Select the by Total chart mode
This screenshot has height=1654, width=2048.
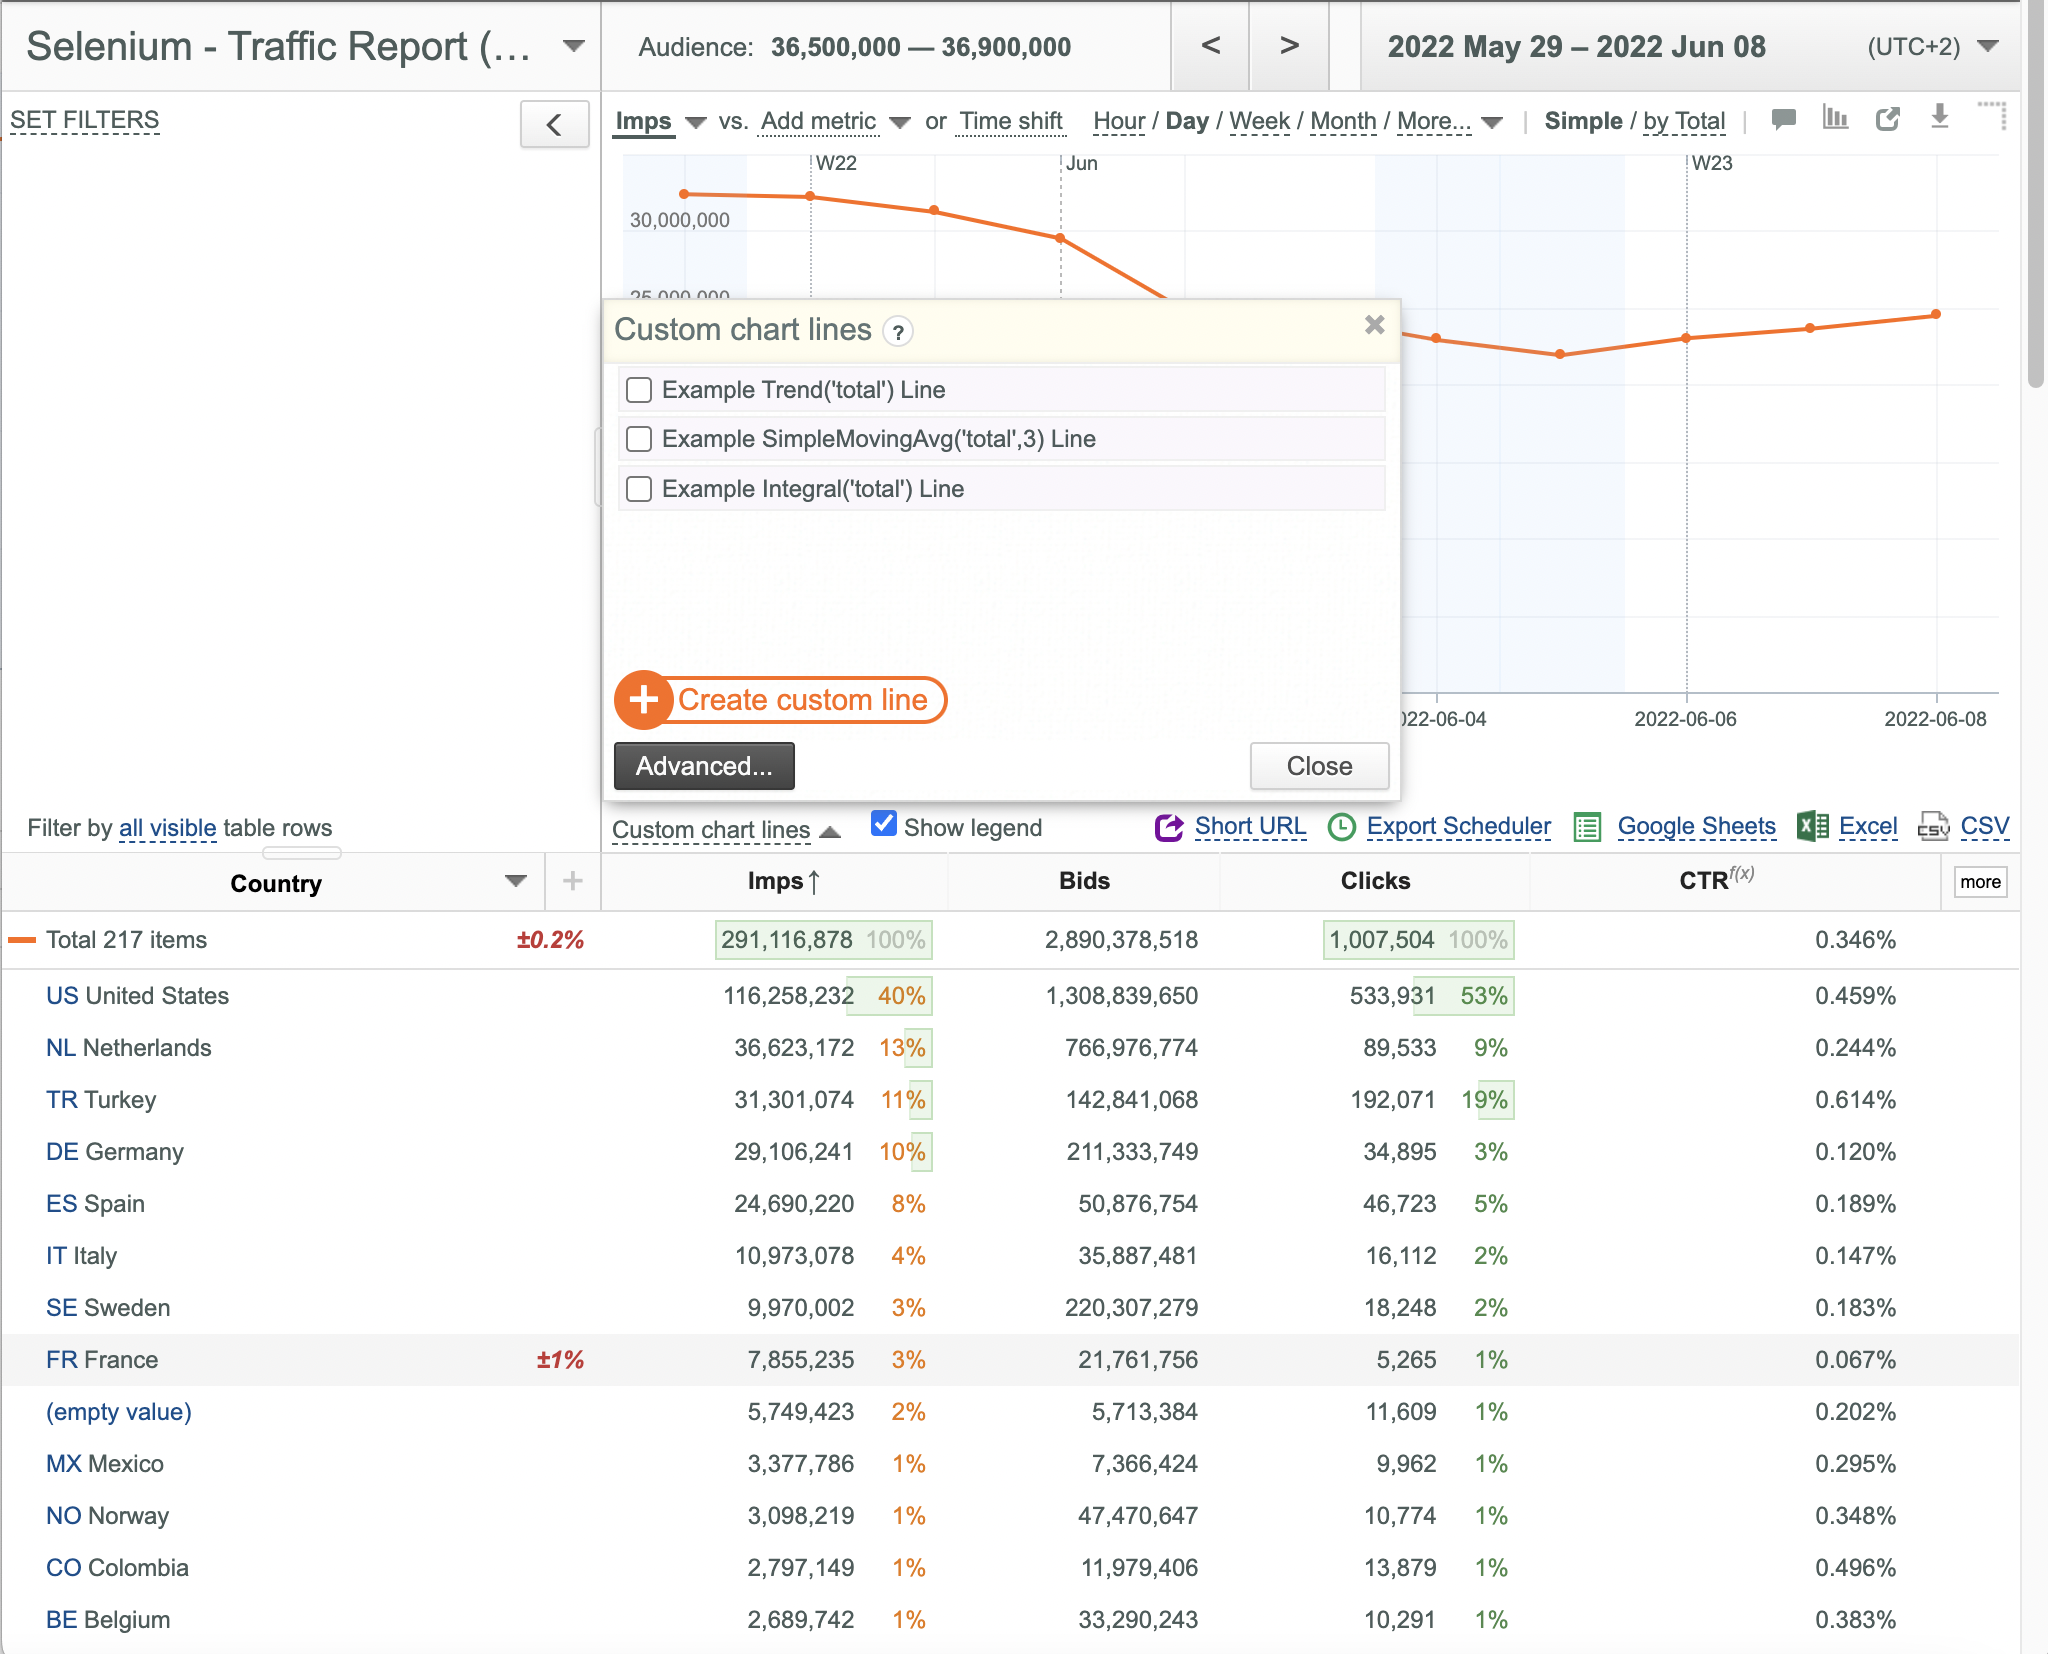click(1684, 121)
